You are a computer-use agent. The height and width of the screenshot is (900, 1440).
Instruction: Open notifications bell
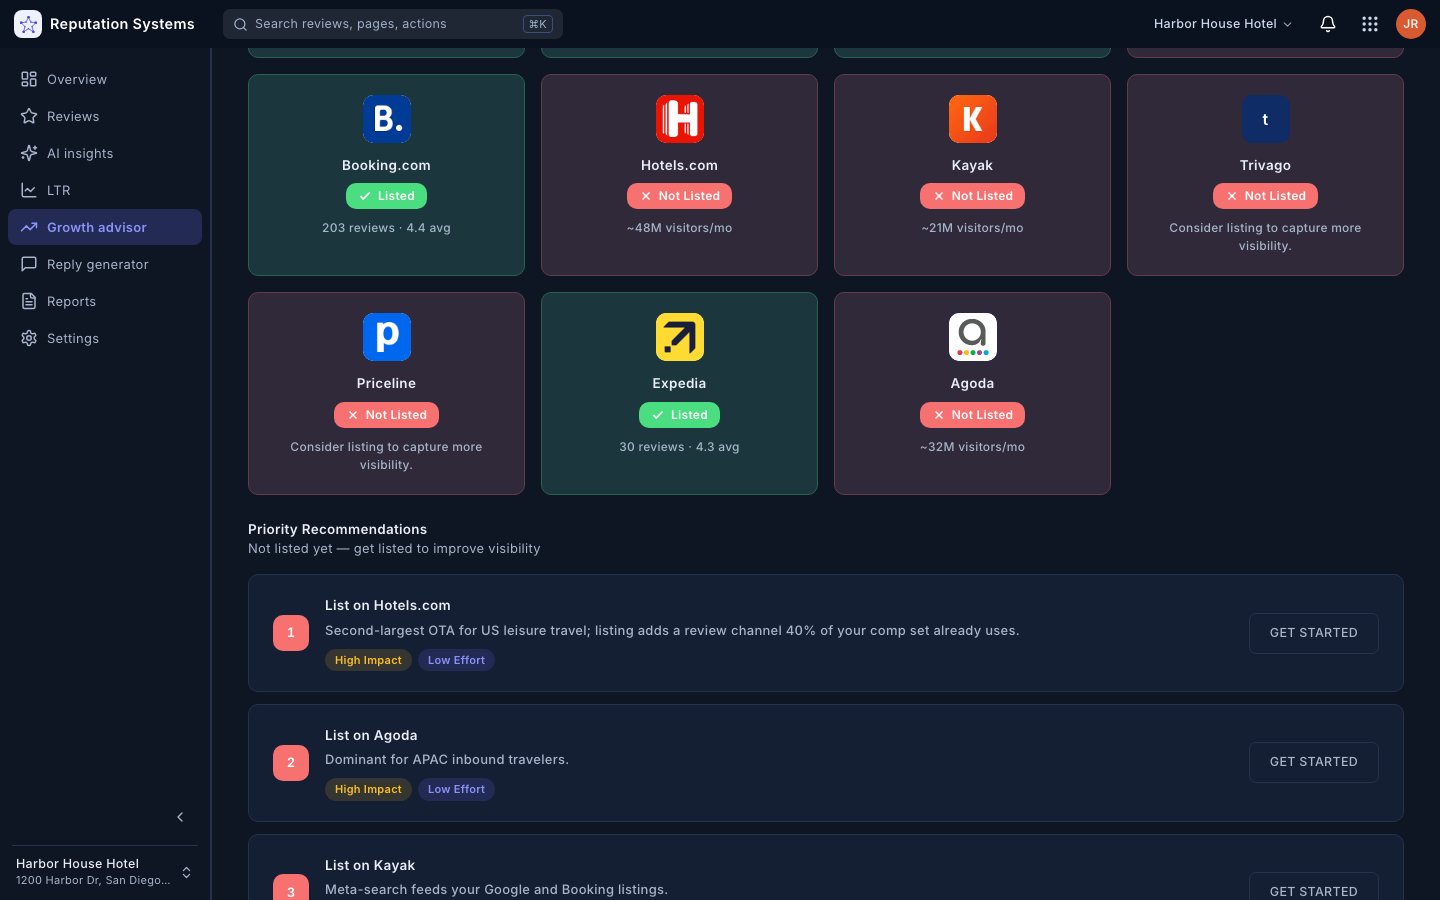pyautogui.click(x=1328, y=24)
